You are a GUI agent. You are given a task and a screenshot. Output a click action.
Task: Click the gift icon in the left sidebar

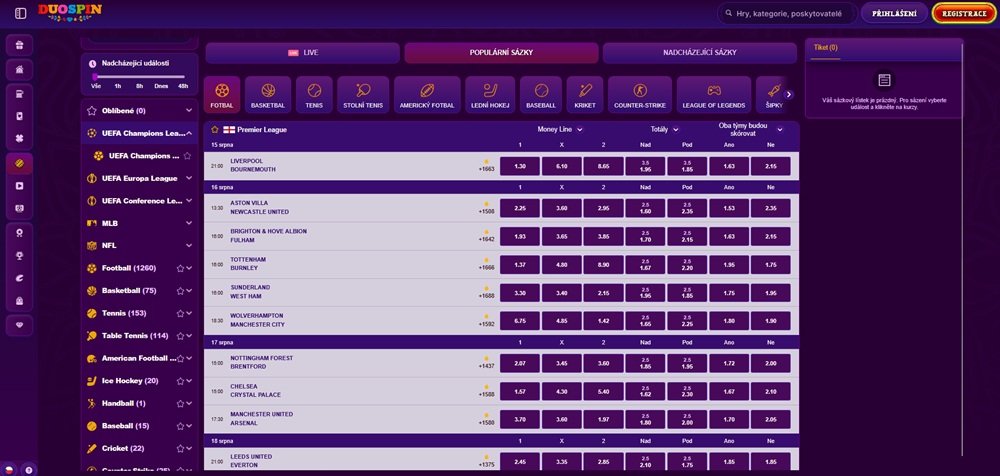pos(19,45)
